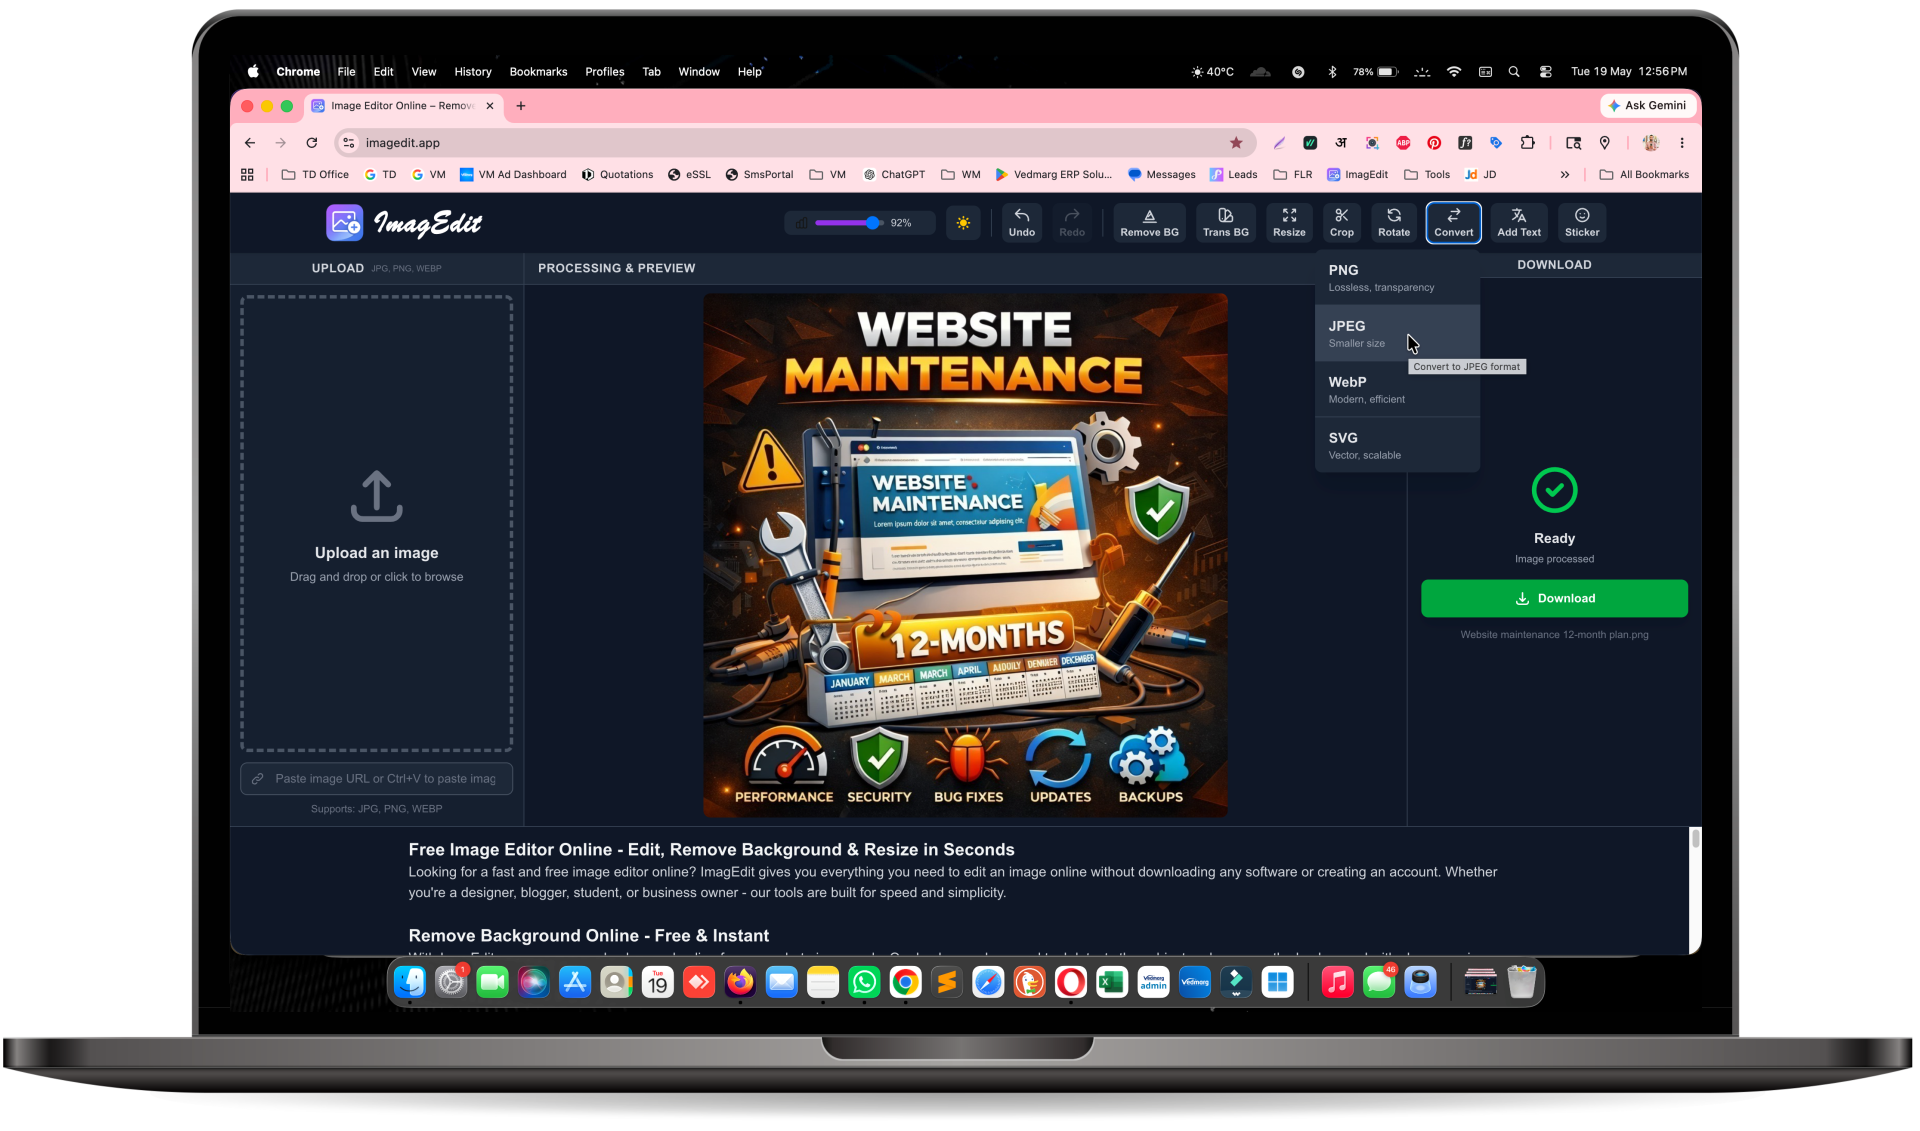Click the Ask Gemini button

pos(1647,105)
